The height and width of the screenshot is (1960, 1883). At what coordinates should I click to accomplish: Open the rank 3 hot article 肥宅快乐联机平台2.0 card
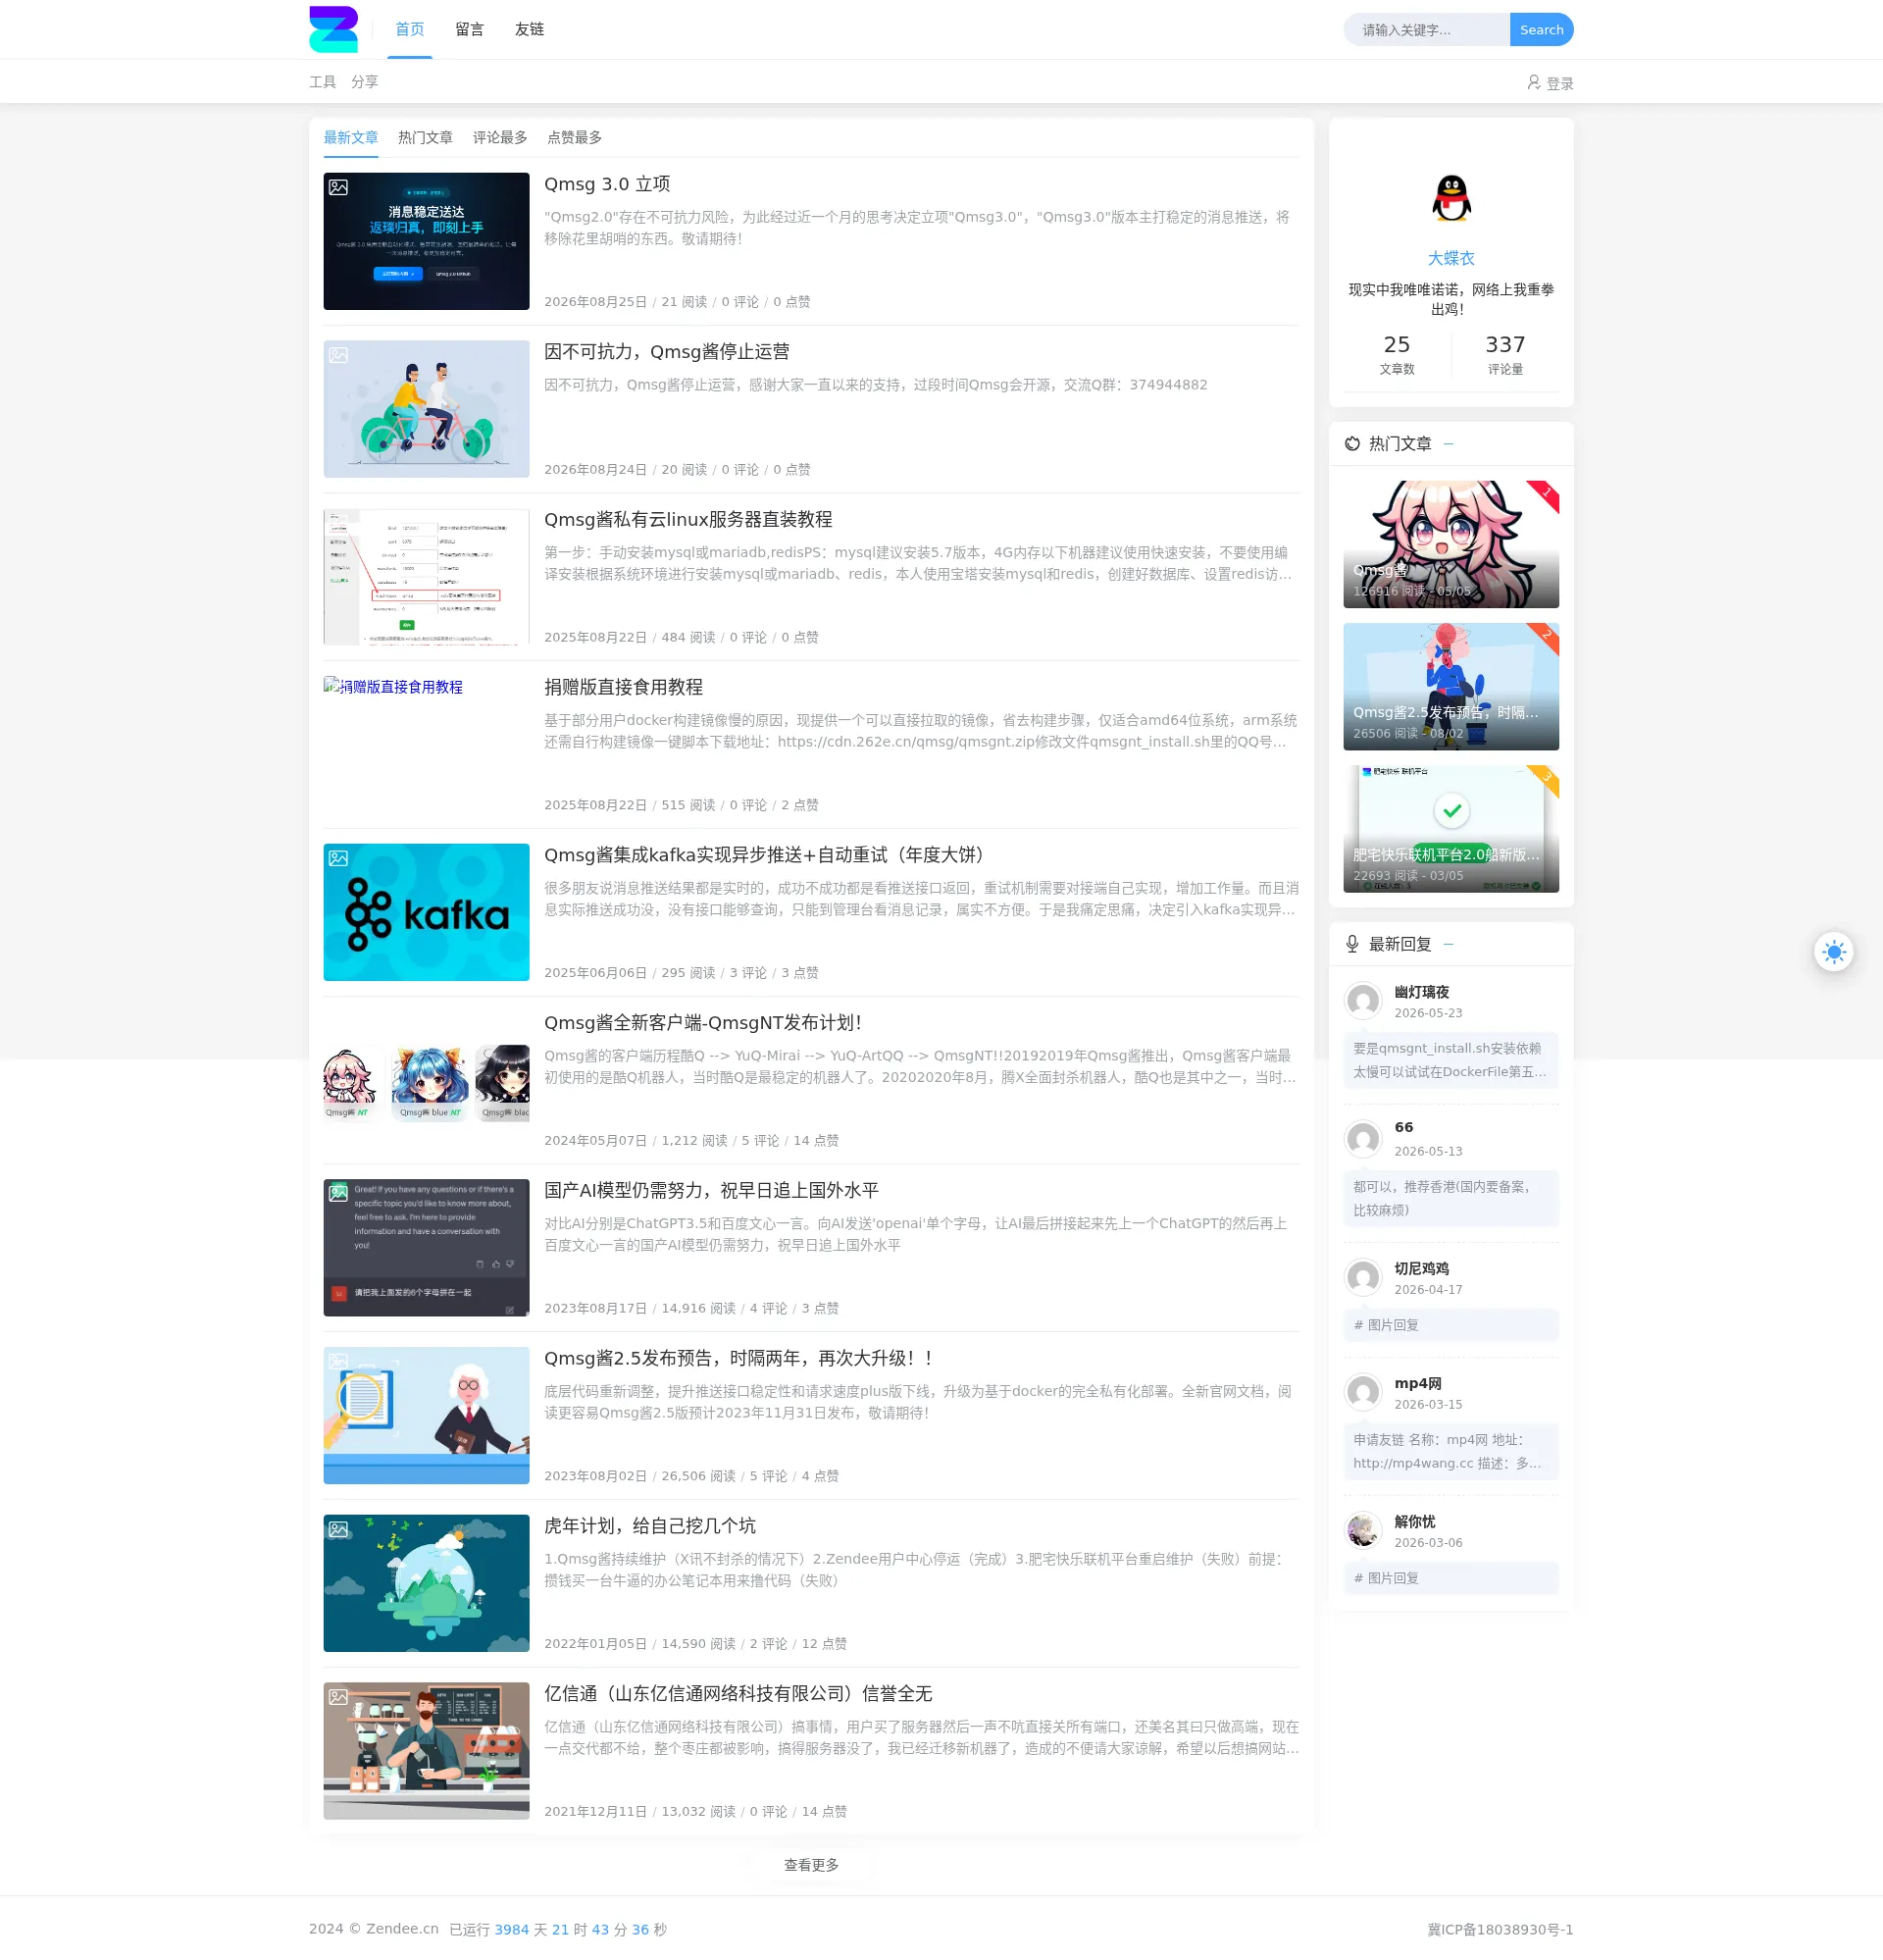(x=1450, y=829)
